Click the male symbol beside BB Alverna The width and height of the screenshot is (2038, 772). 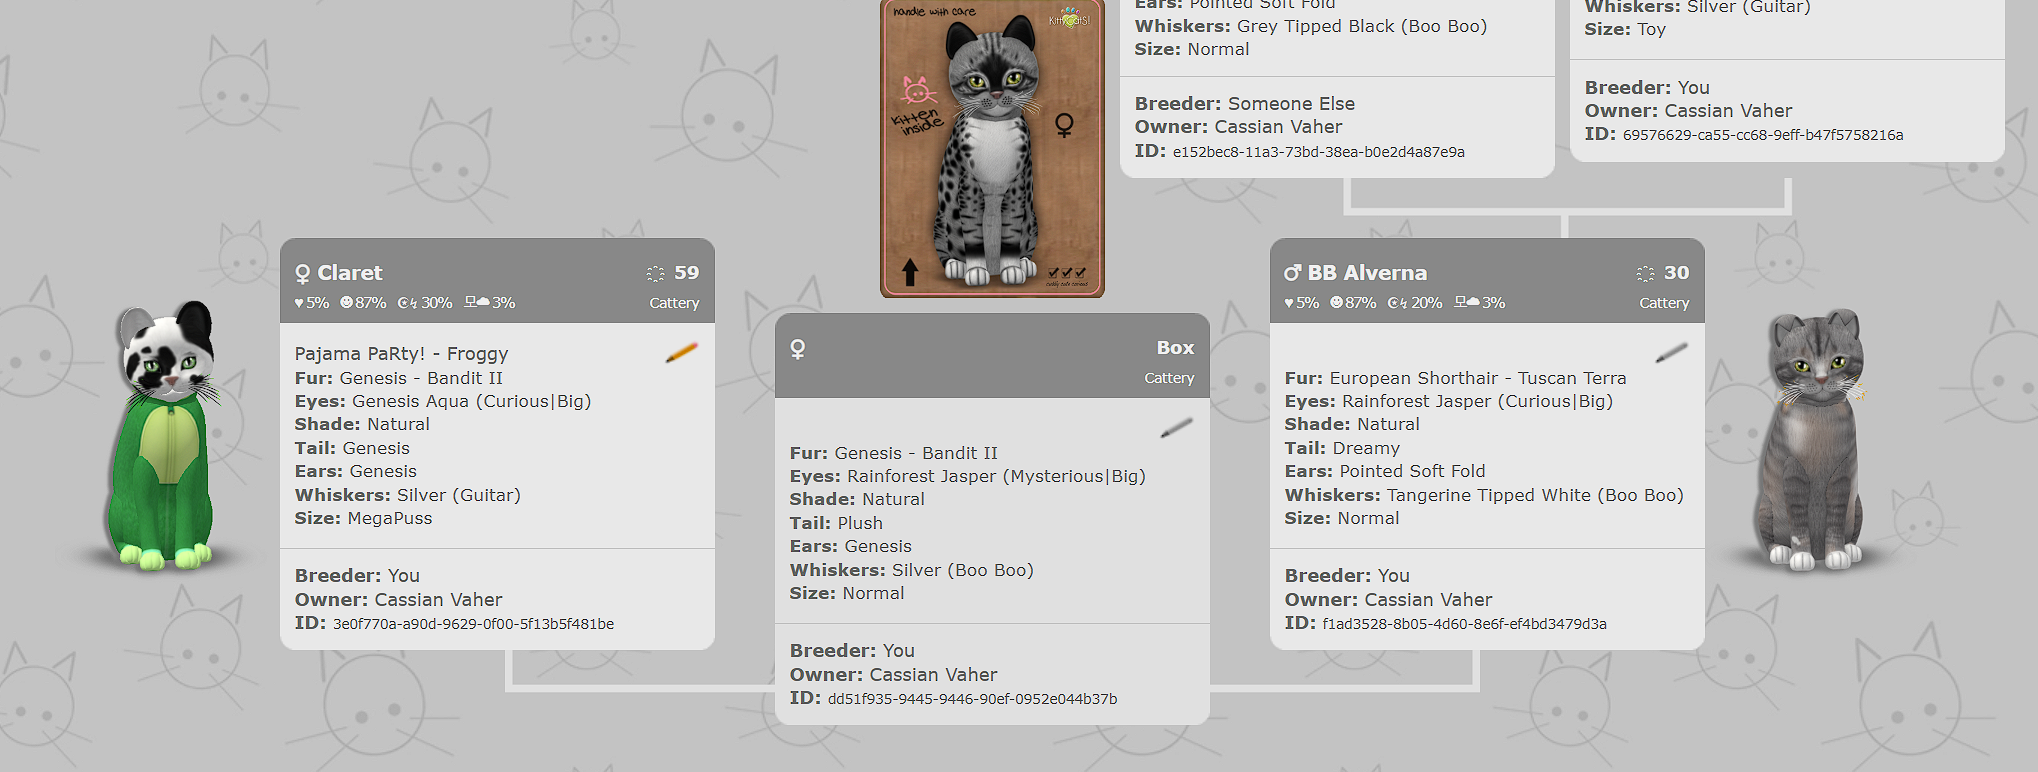[1292, 273]
